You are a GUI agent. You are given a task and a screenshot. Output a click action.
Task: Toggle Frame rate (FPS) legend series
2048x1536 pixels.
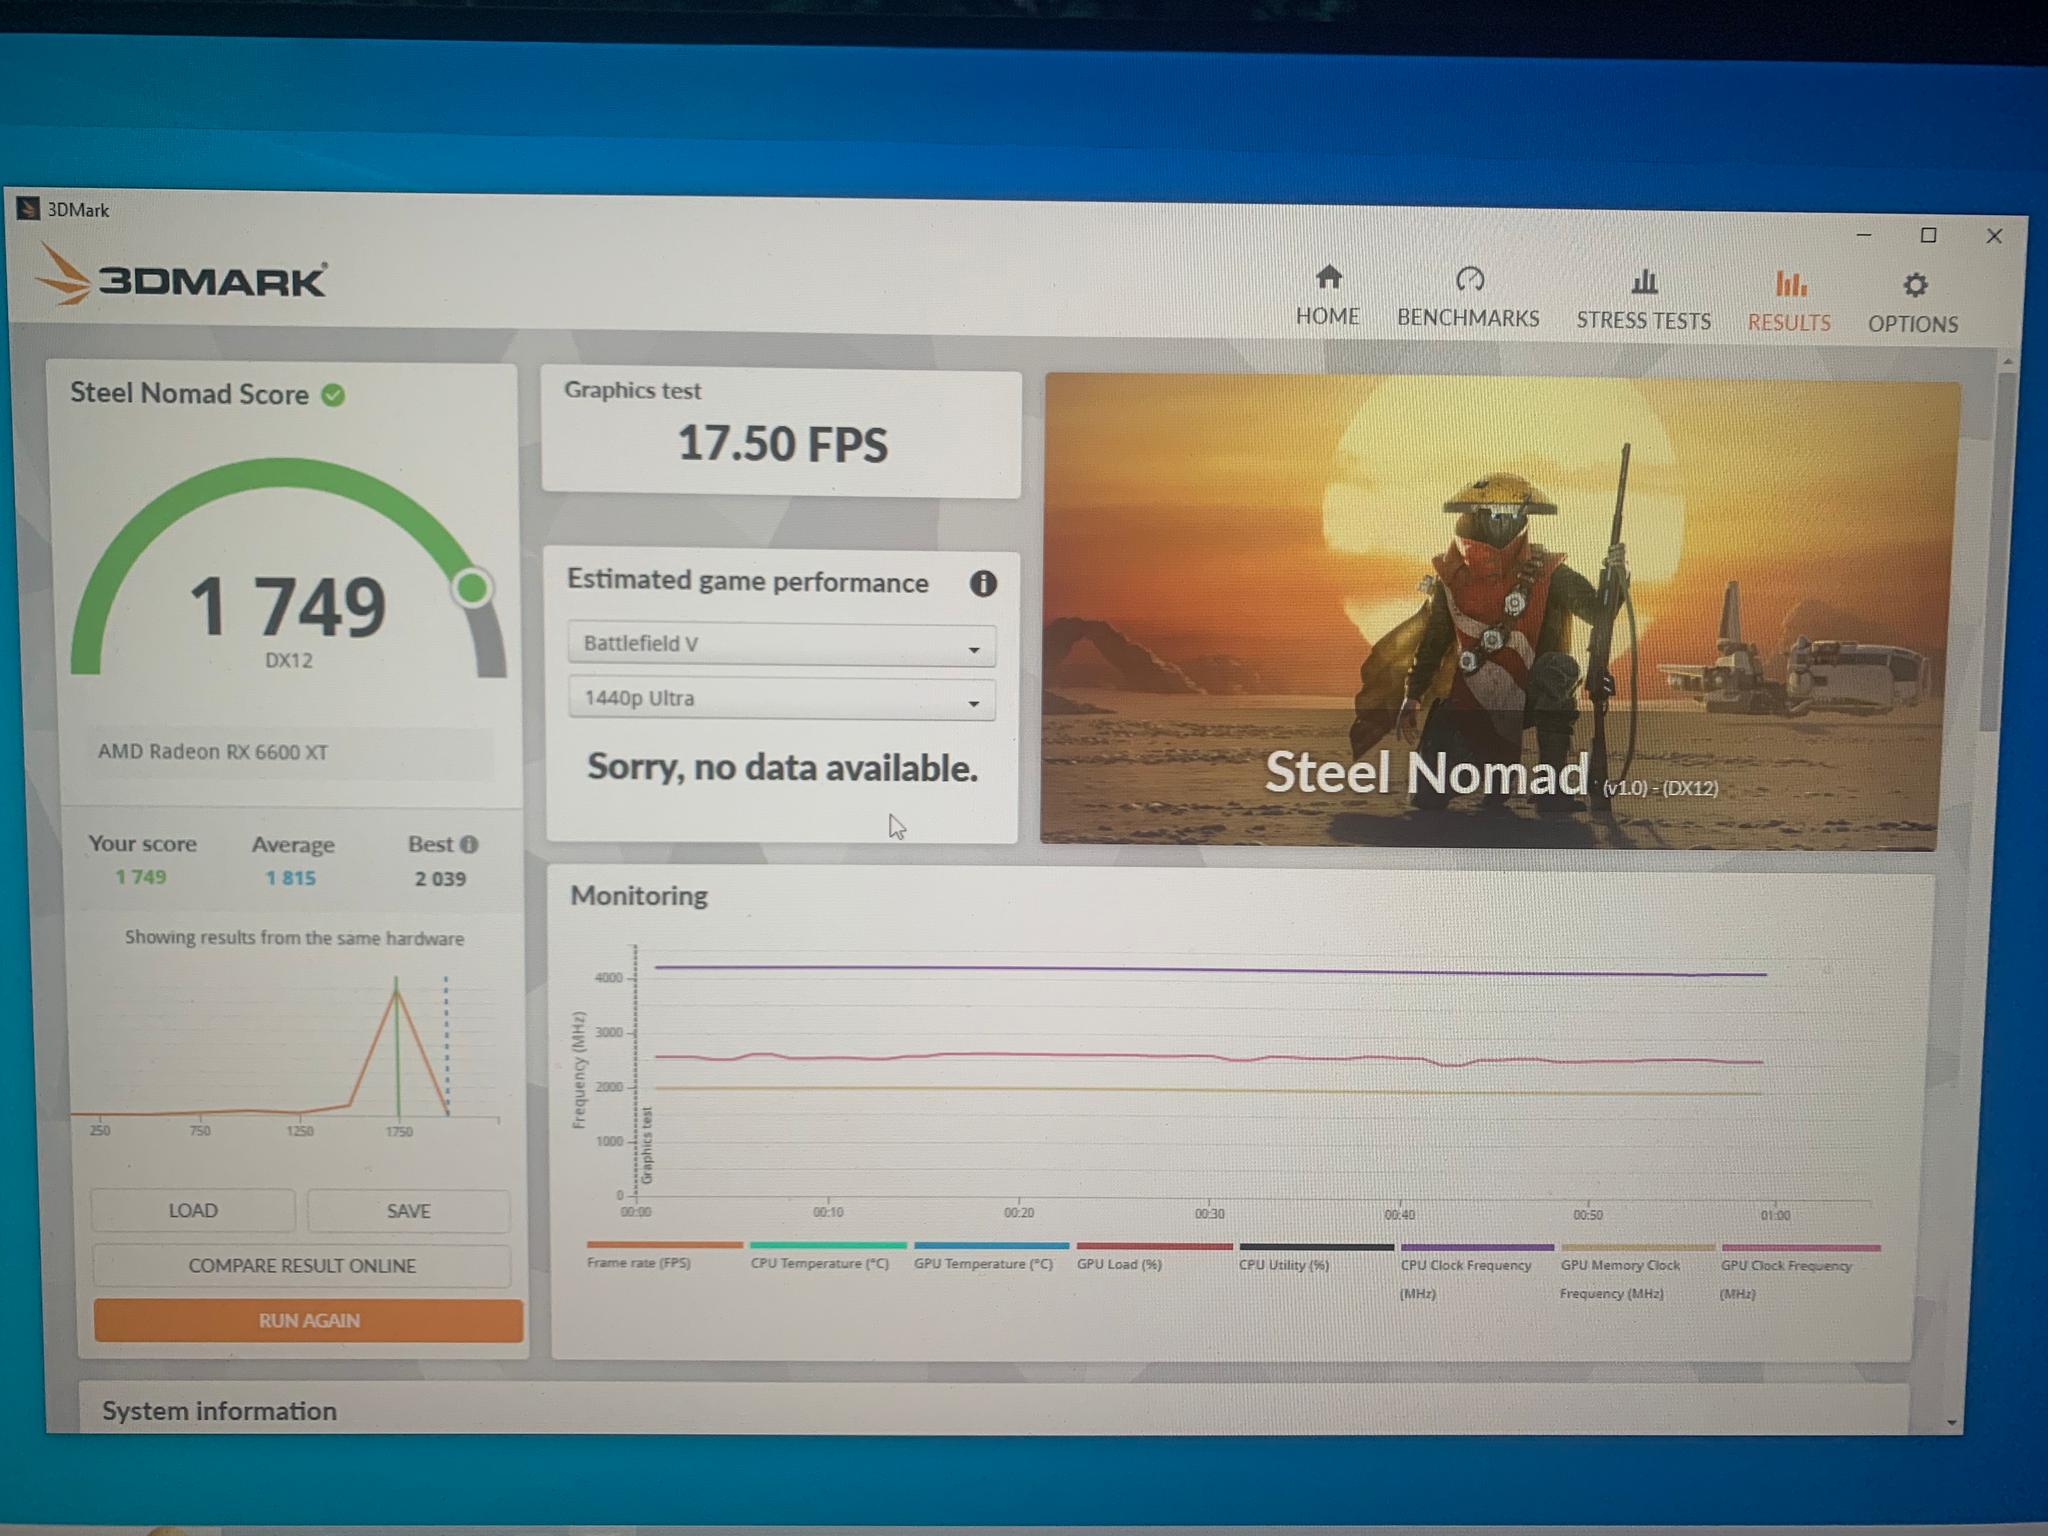664,1255
